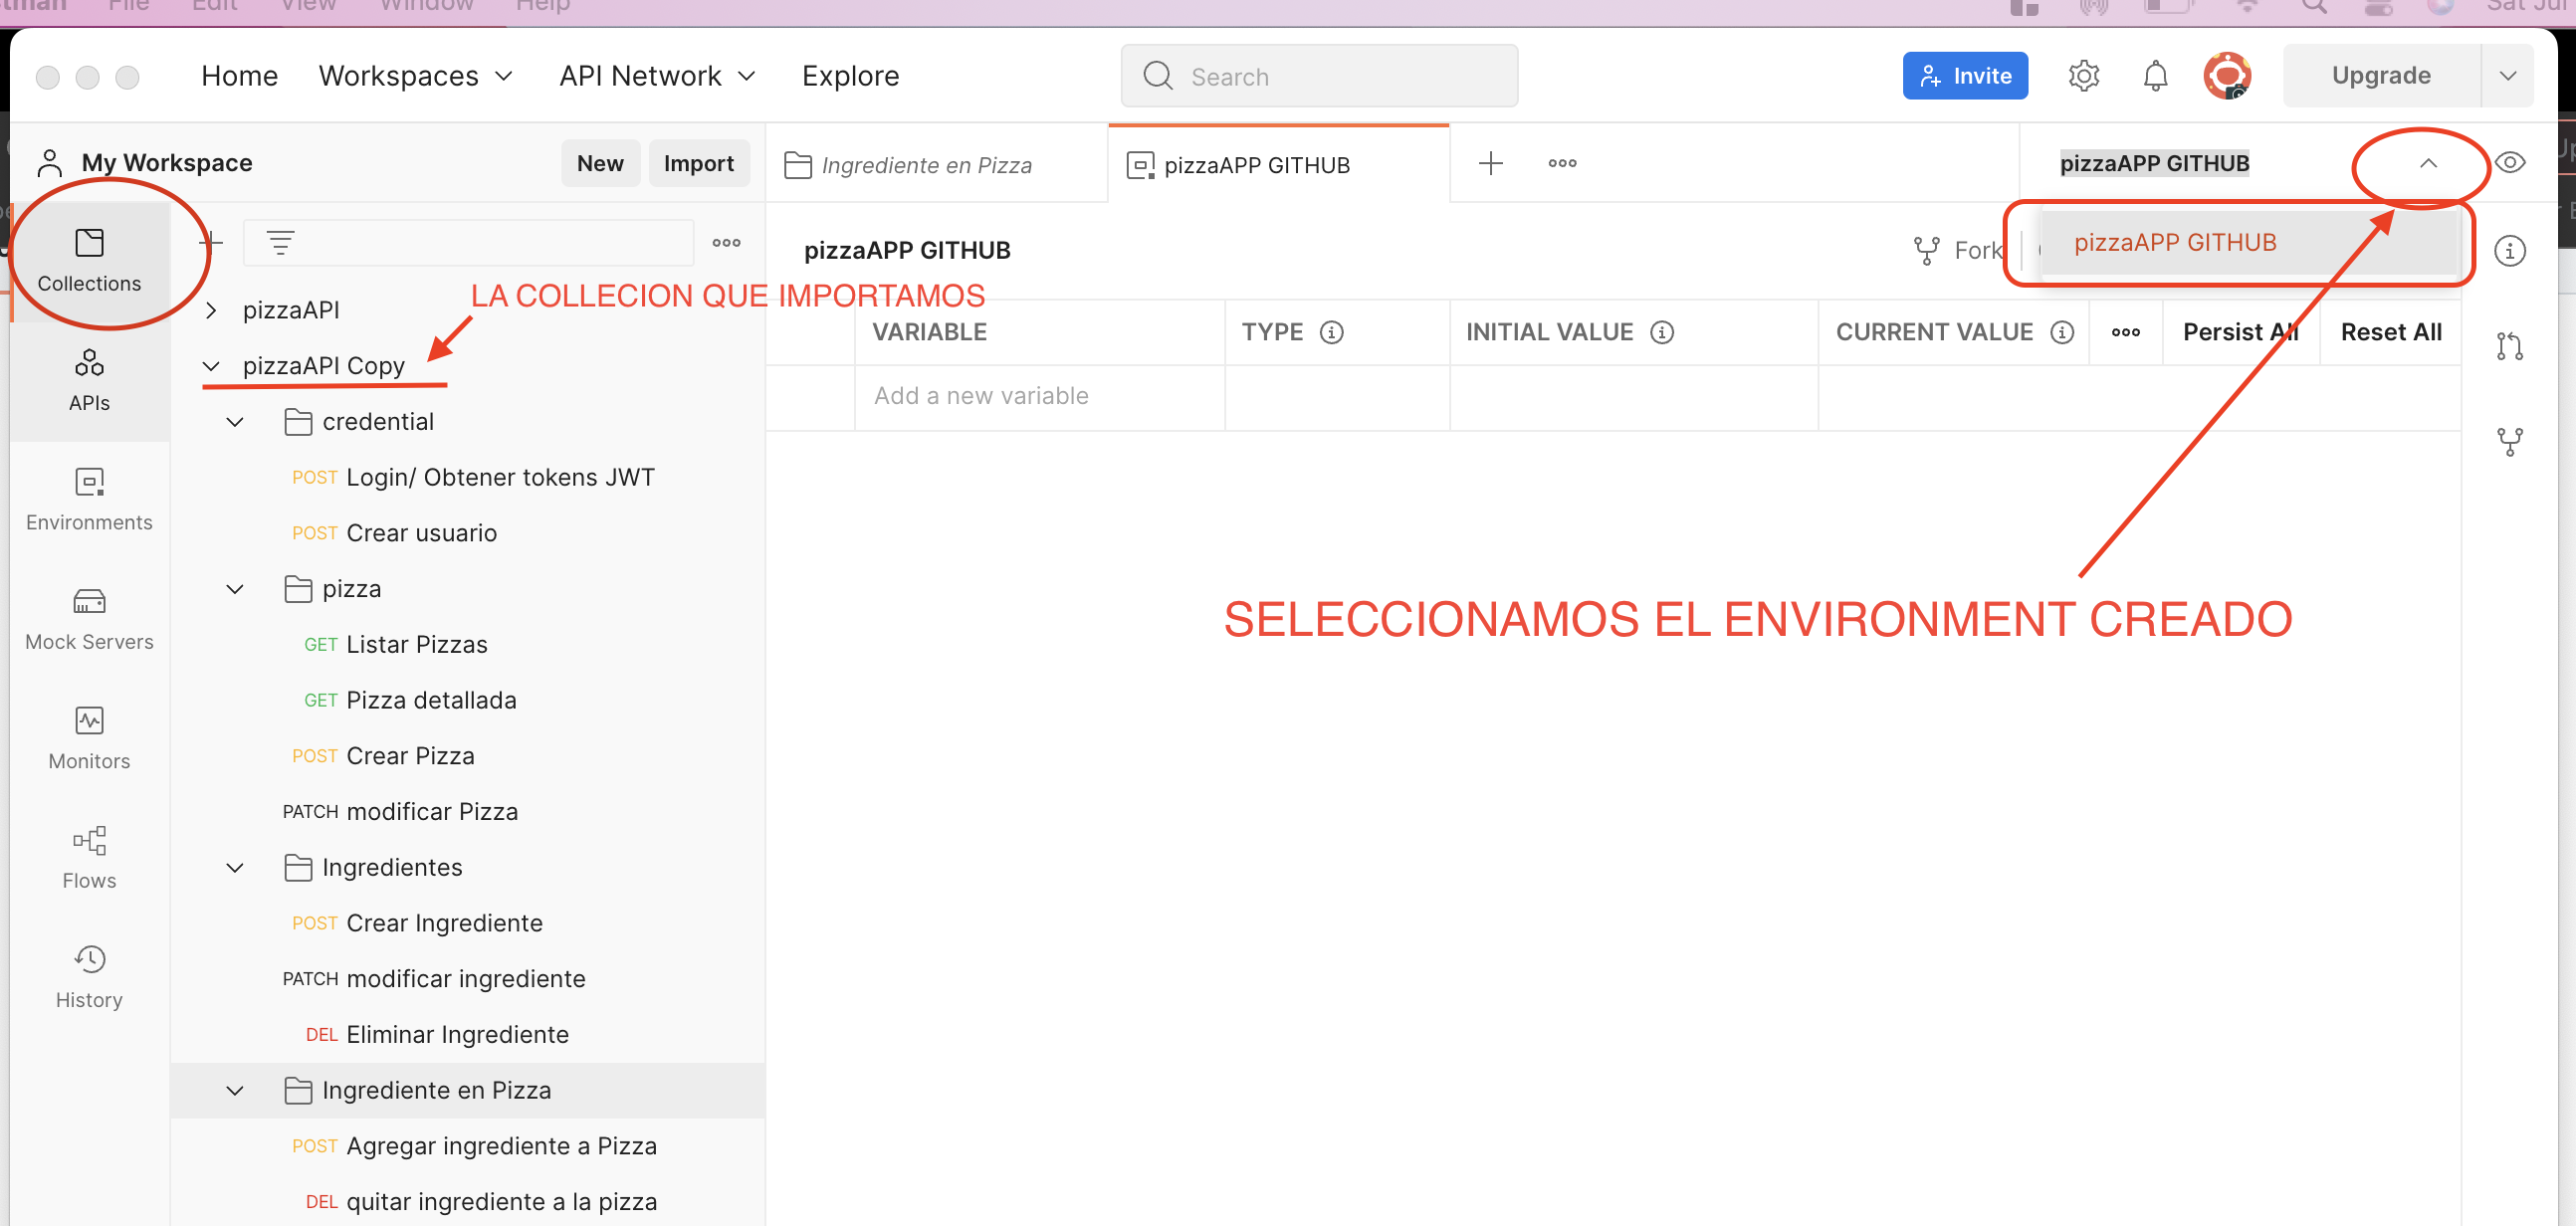This screenshot has height=1226, width=2576.
Task: Toggle the environment selector dropdown
Action: coord(2427,162)
